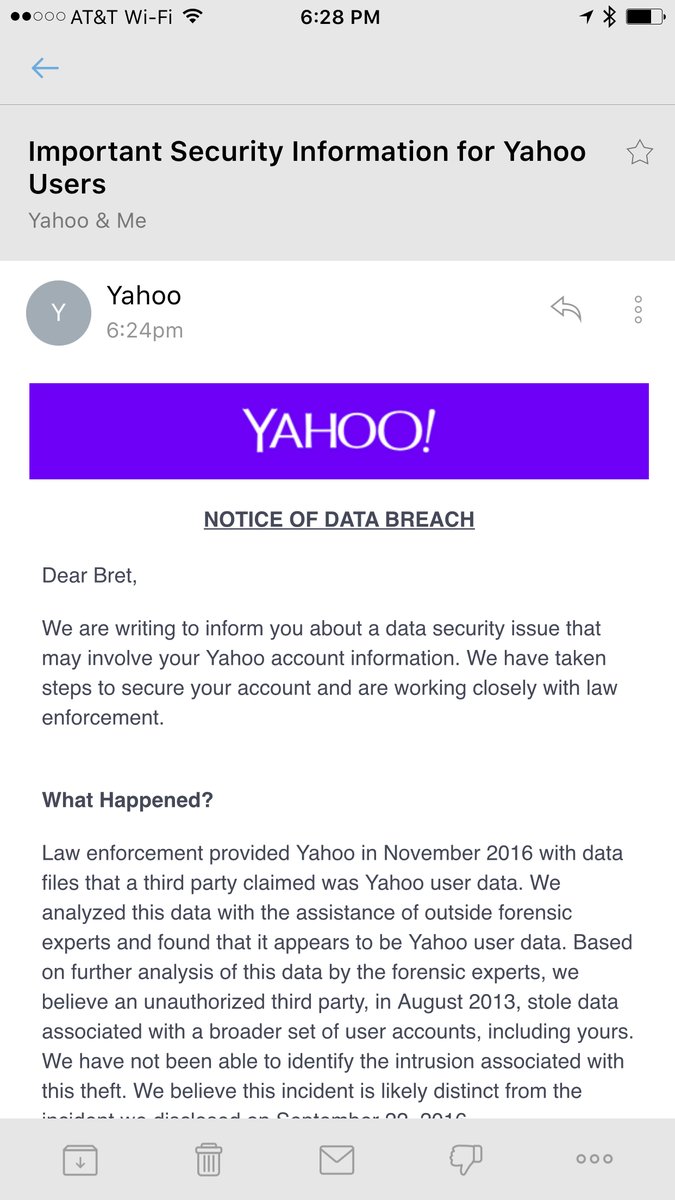Open more actions from the bottom ellipsis icon
The width and height of the screenshot is (675, 1200).
pos(593,1158)
